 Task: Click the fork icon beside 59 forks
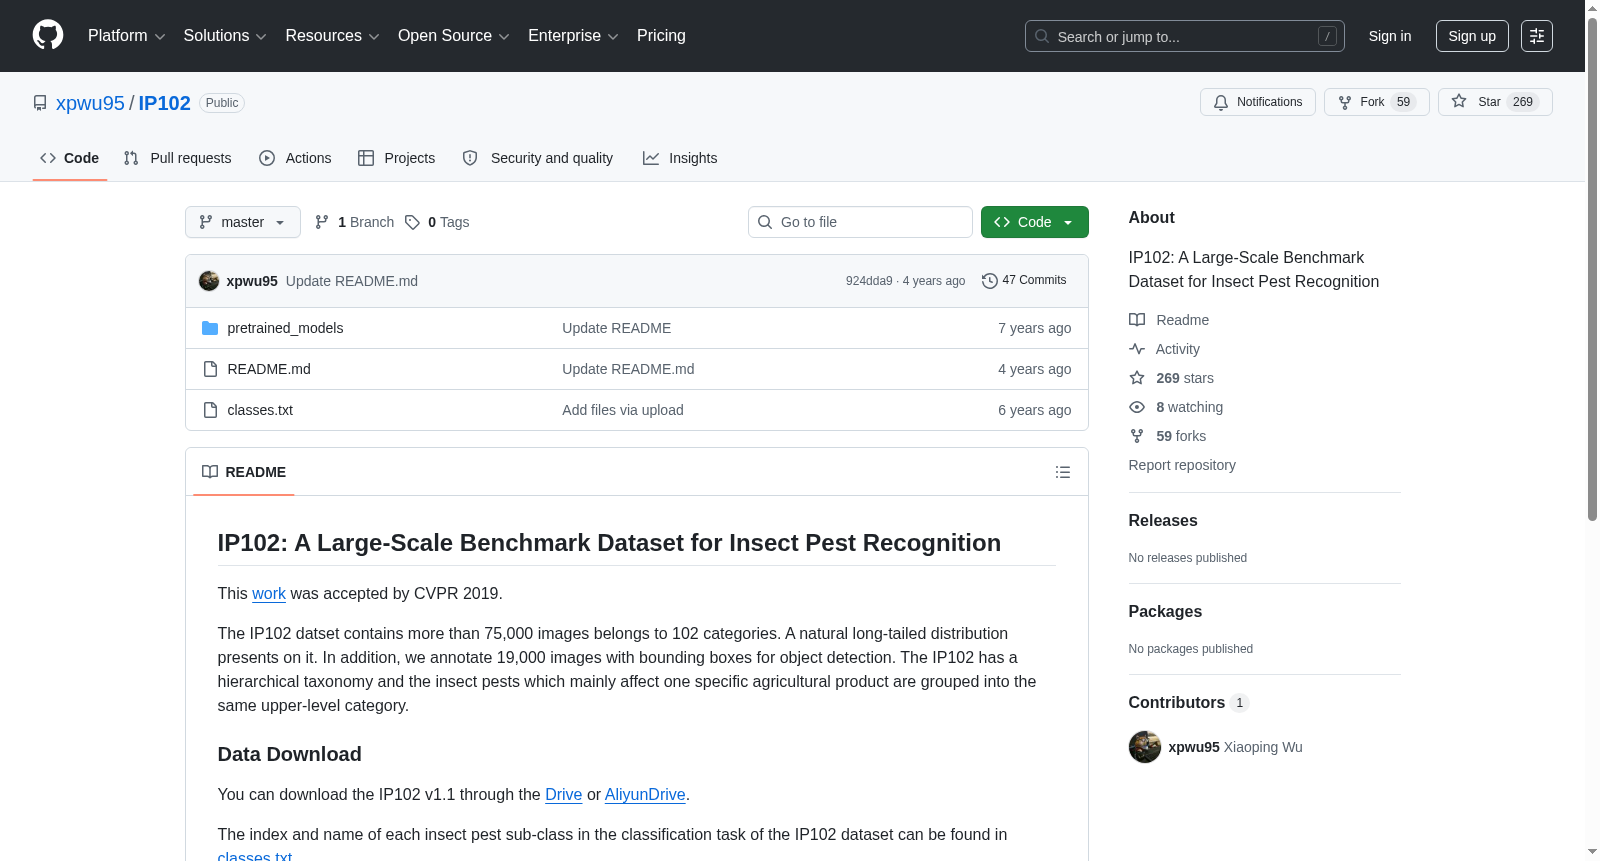[x=1137, y=436]
